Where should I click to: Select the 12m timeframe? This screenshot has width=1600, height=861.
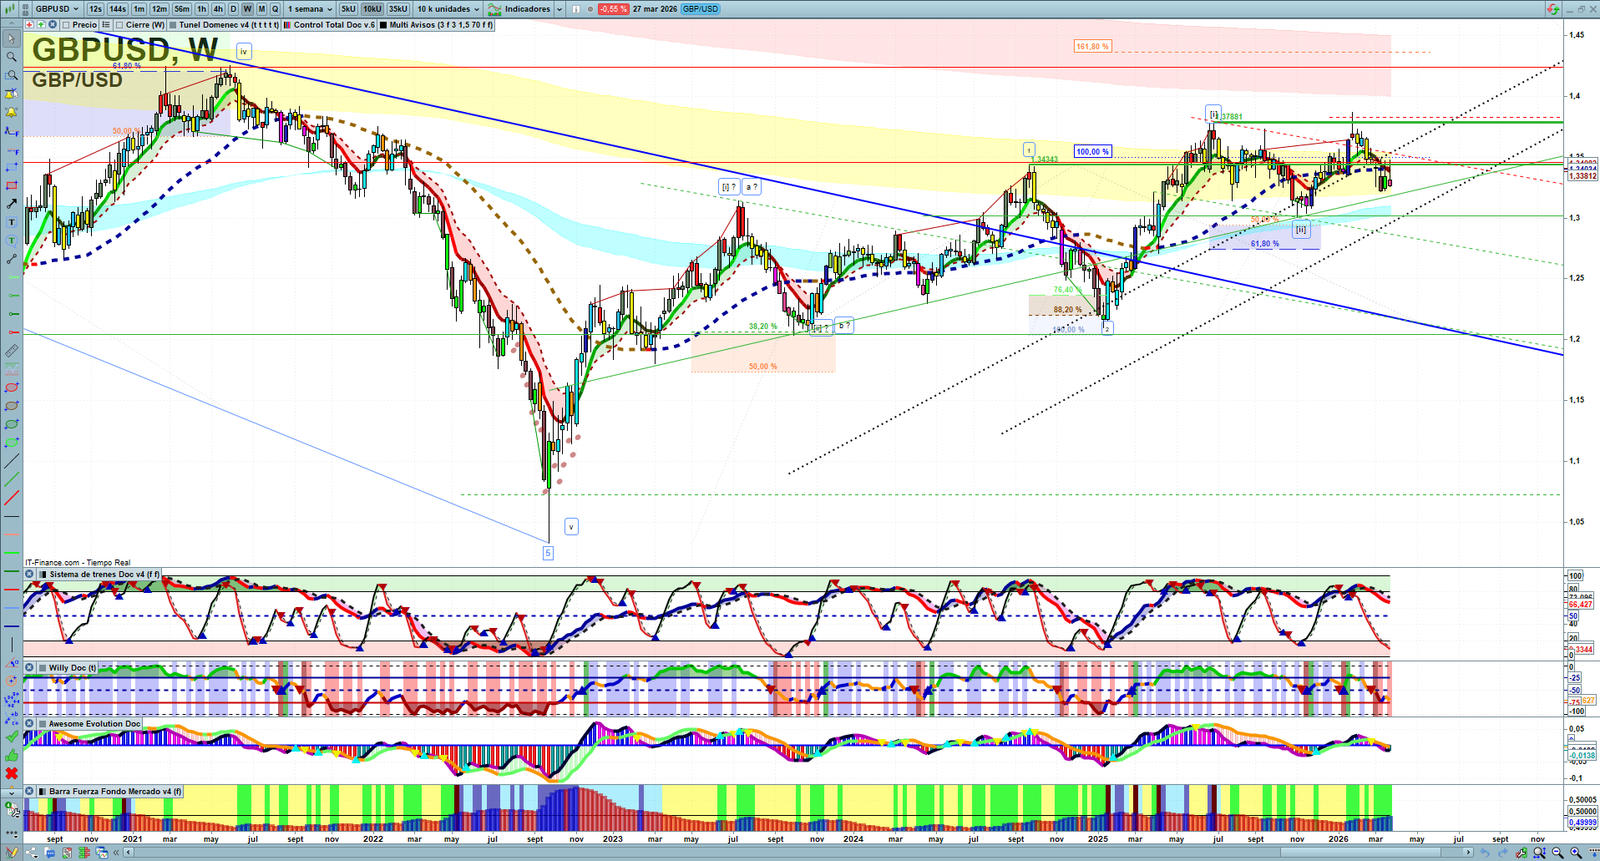point(159,9)
